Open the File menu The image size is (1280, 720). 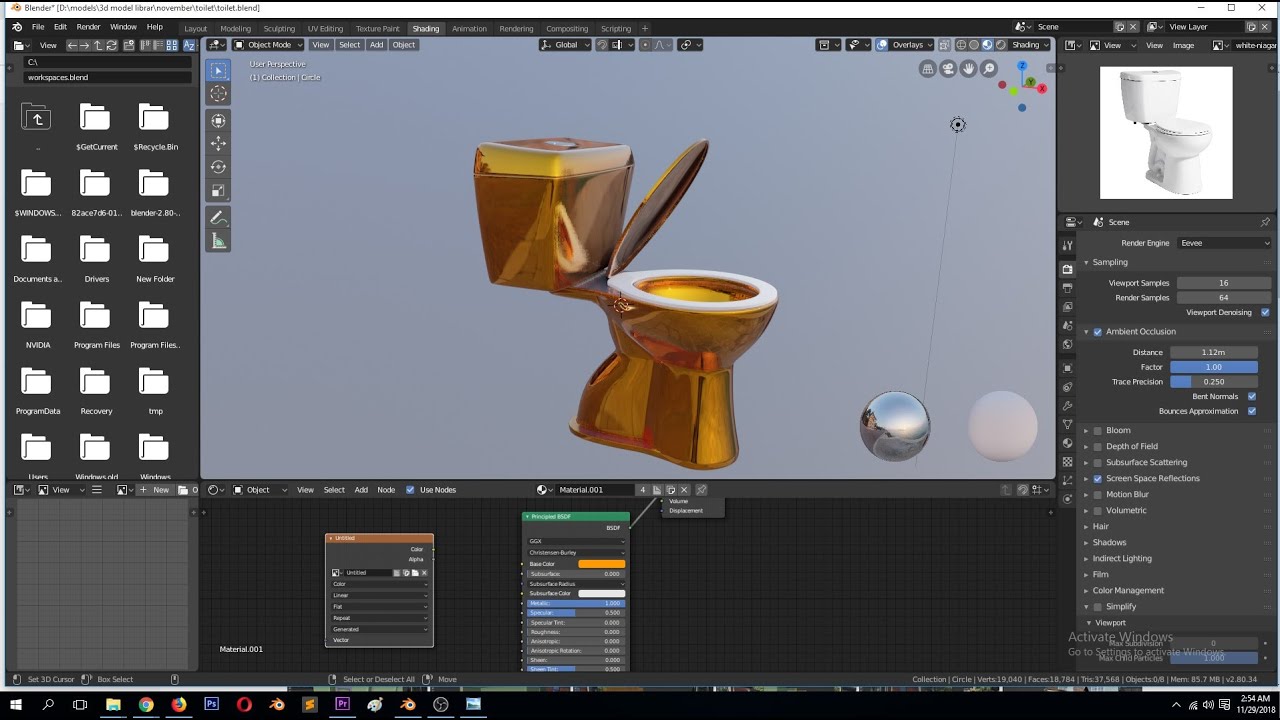point(38,27)
